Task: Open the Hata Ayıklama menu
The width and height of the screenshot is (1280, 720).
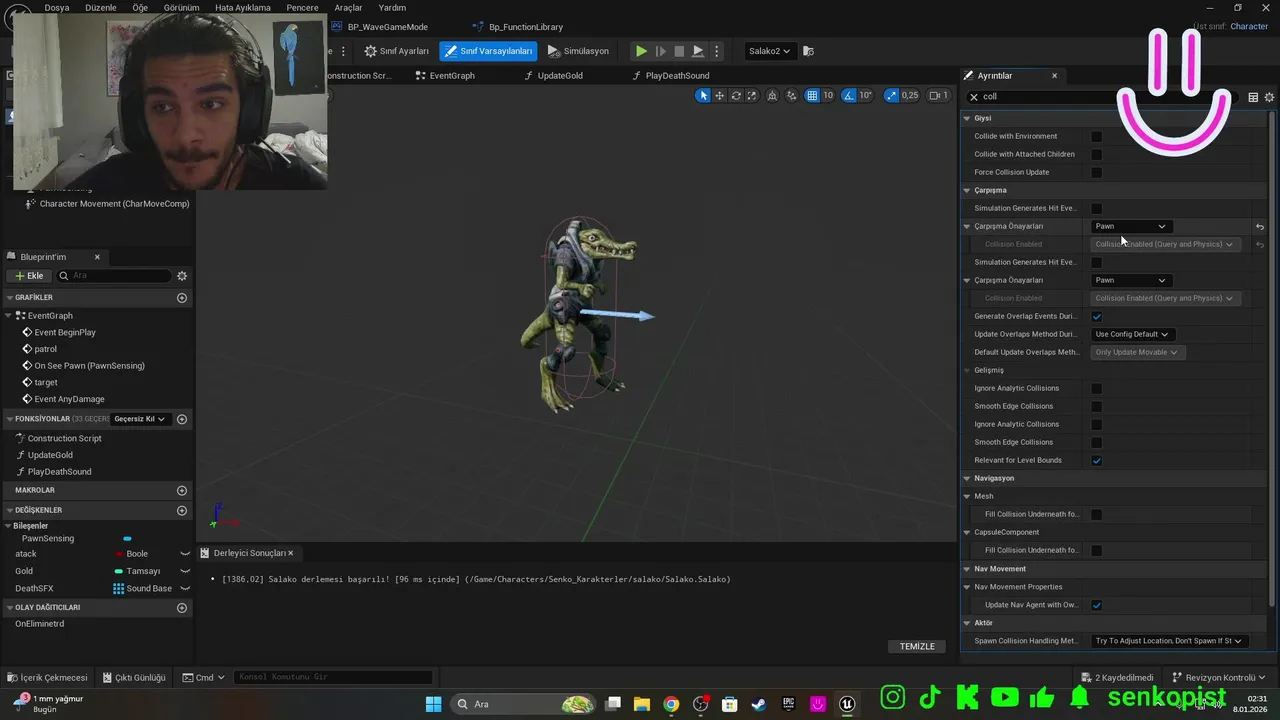Action: (243, 7)
